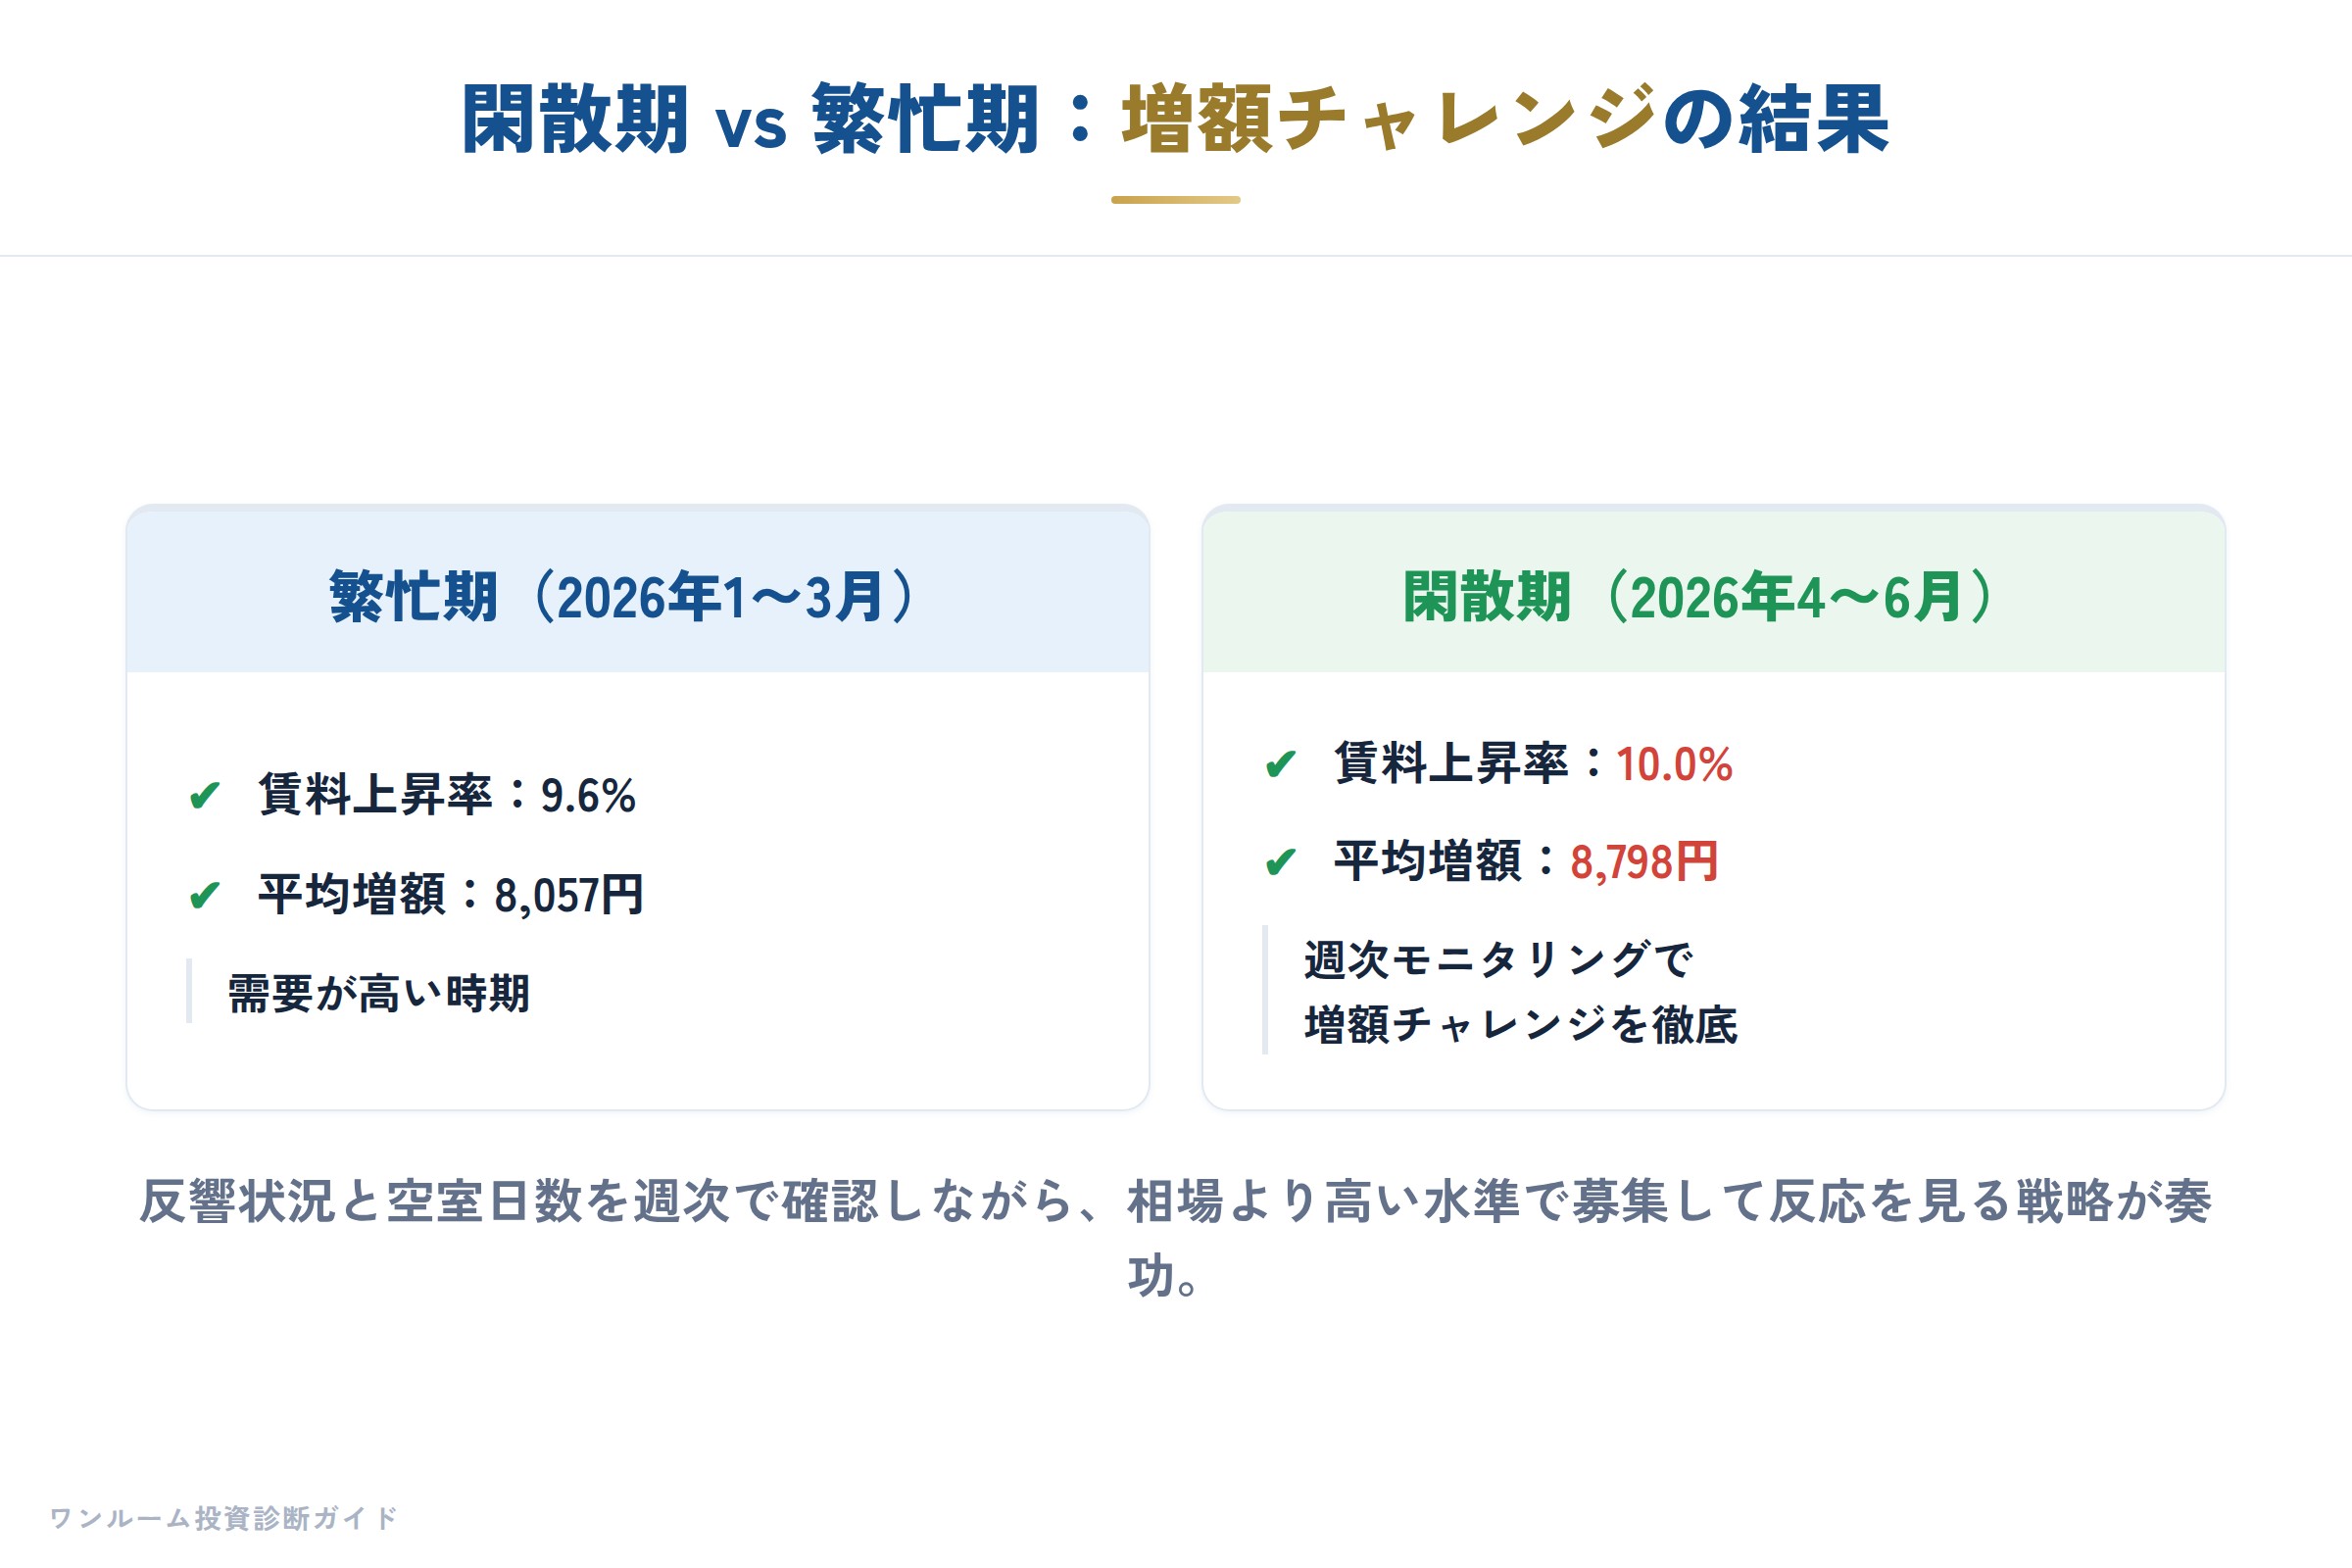Click the 平均増額 label in 繁忙期 card
This screenshot has width=2352, height=1568.
pos(352,895)
